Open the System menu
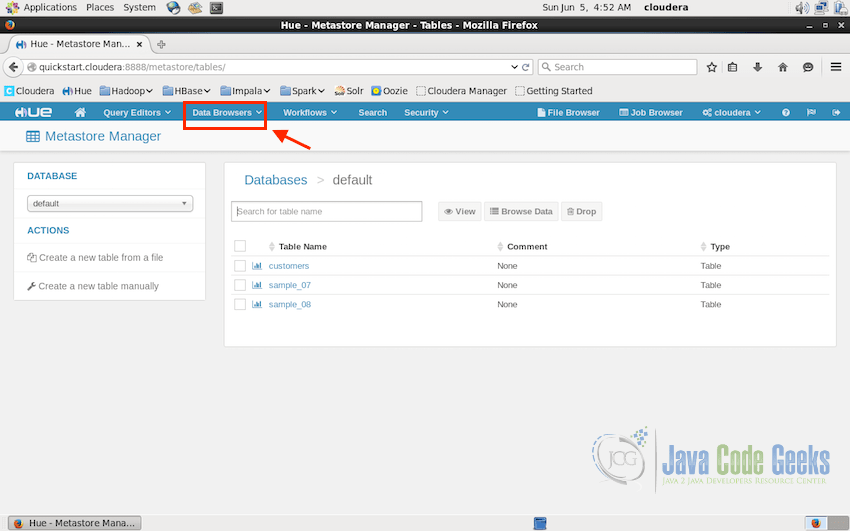This screenshot has width=850, height=531. coord(139,8)
